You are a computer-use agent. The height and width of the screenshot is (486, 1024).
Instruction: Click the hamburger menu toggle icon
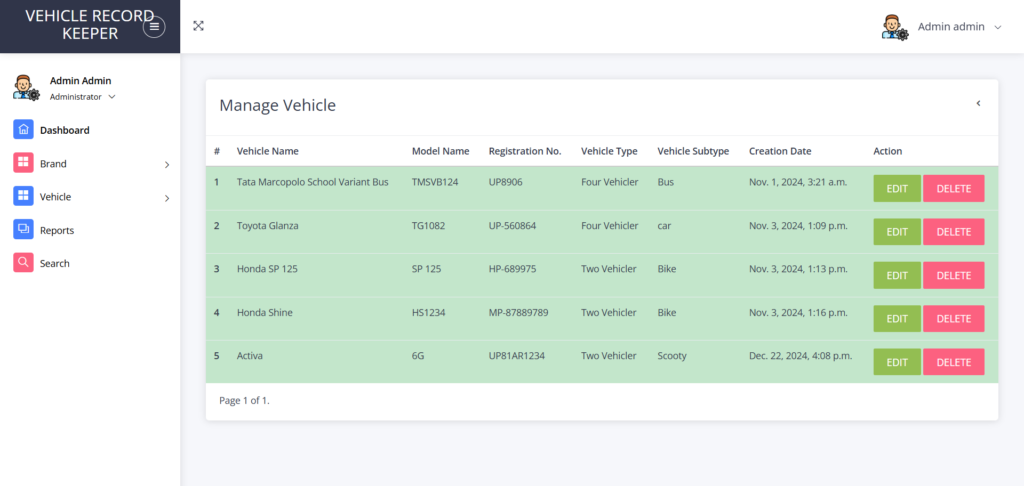(154, 27)
